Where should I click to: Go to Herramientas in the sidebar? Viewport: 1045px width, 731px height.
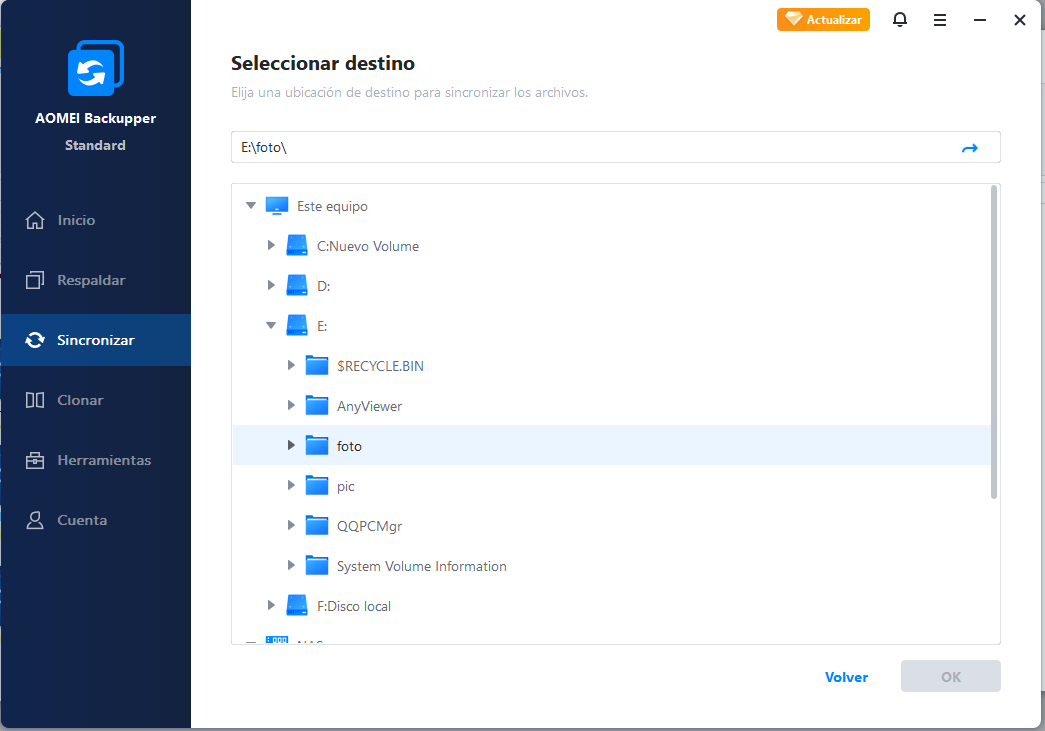tap(104, 460)
